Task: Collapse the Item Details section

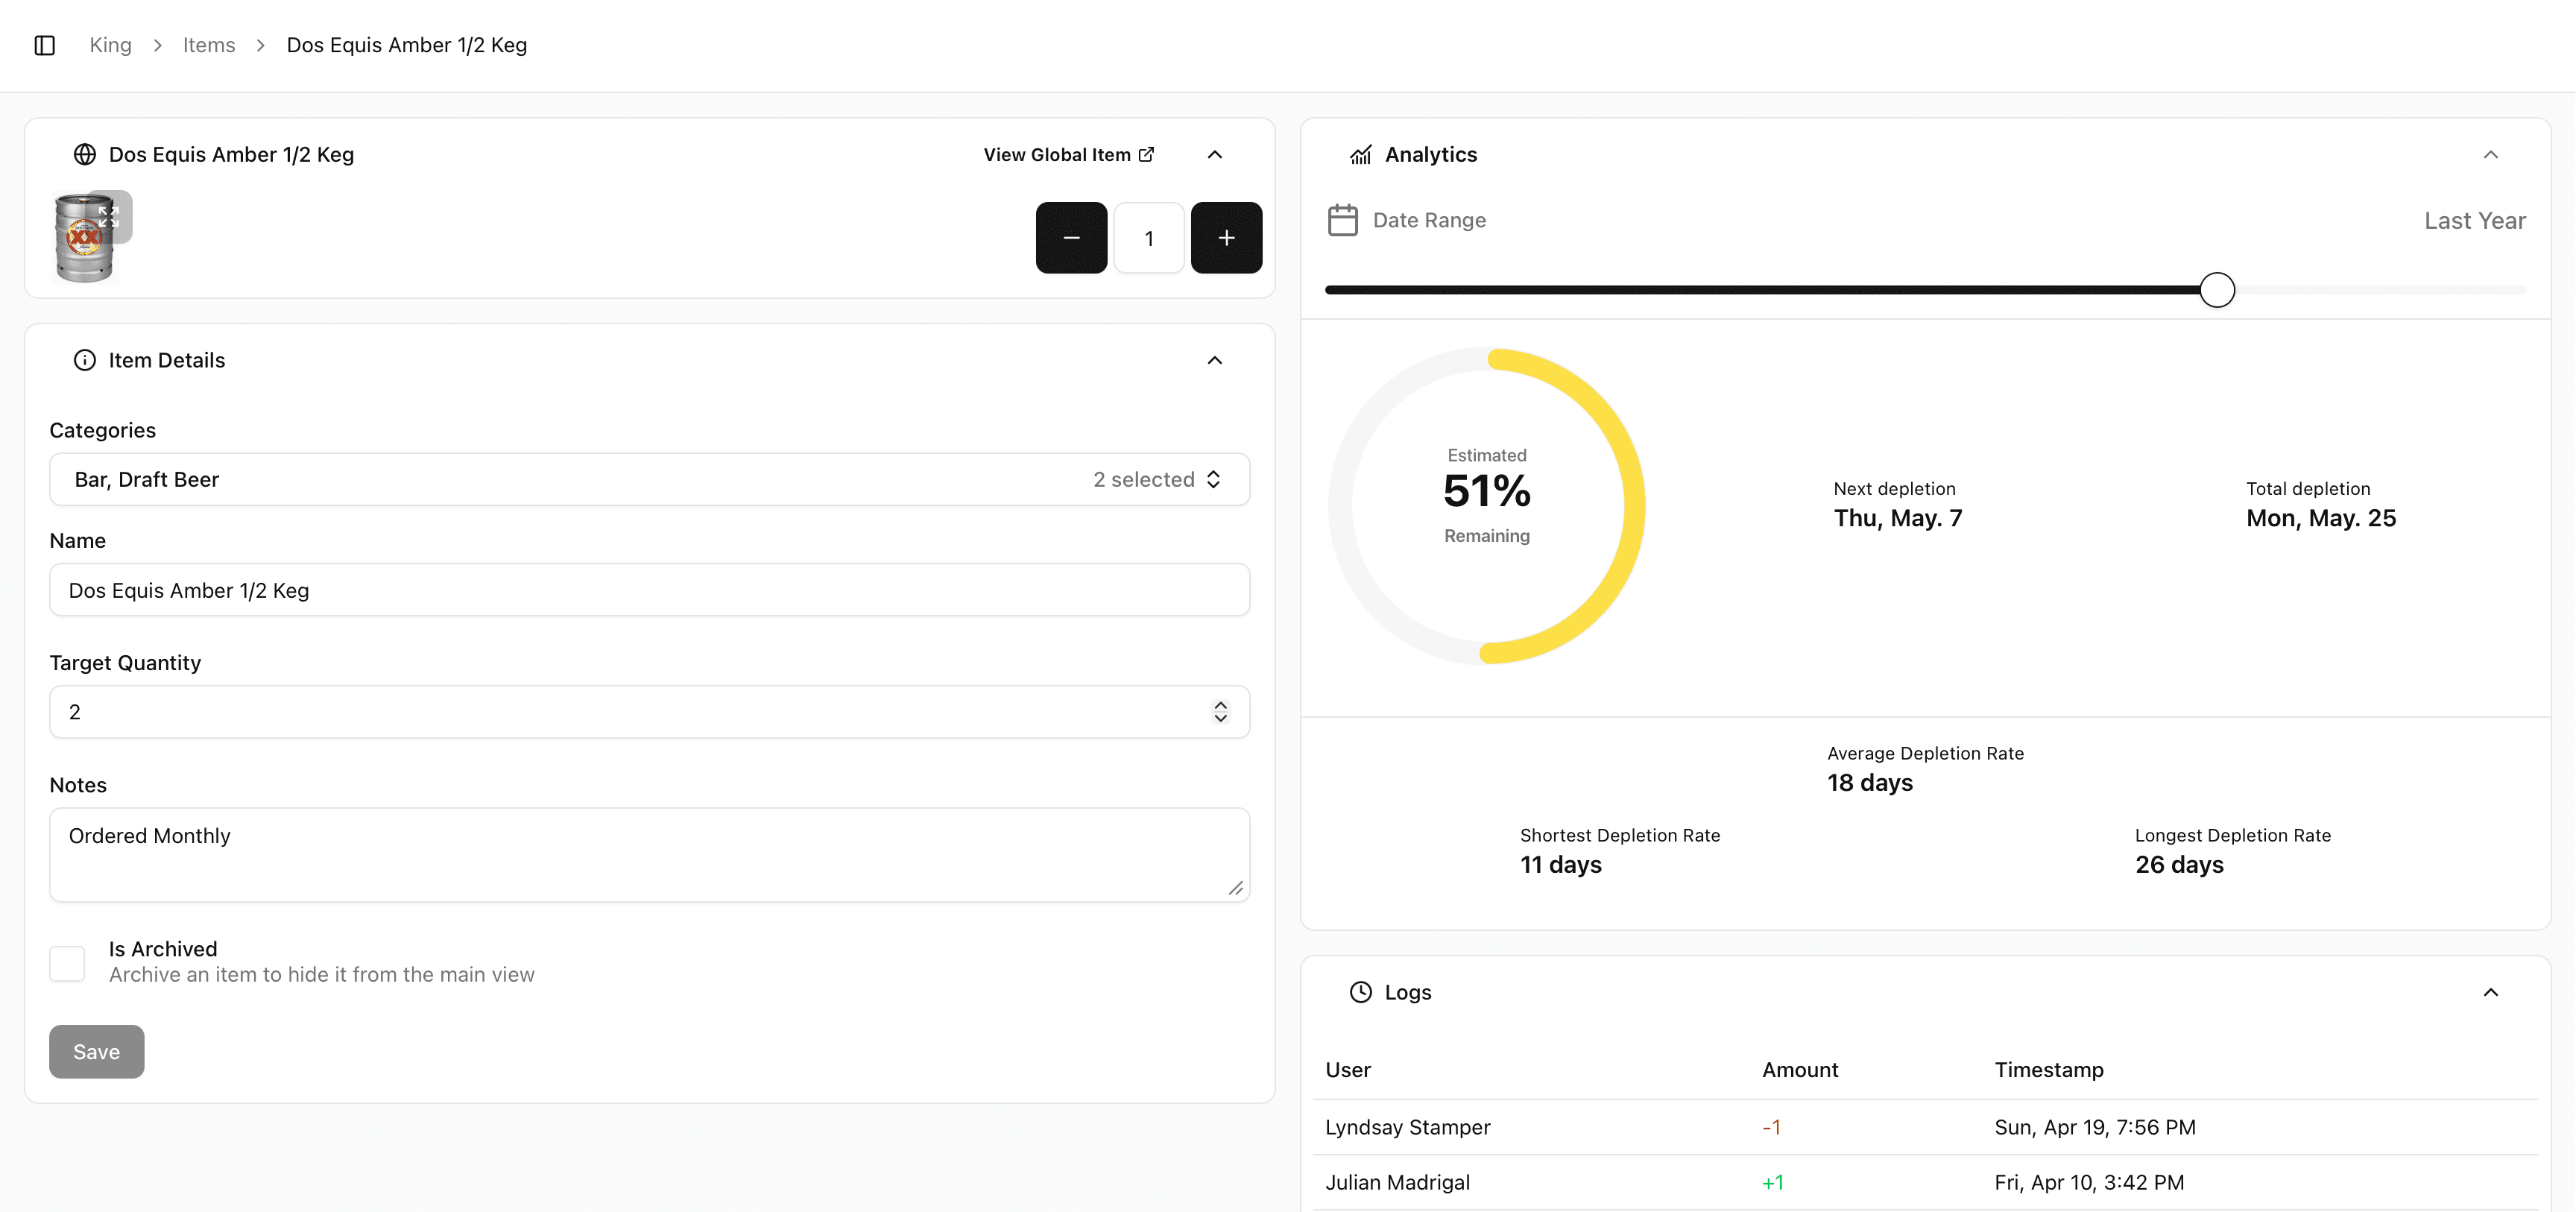Action: coord(1215,360)
